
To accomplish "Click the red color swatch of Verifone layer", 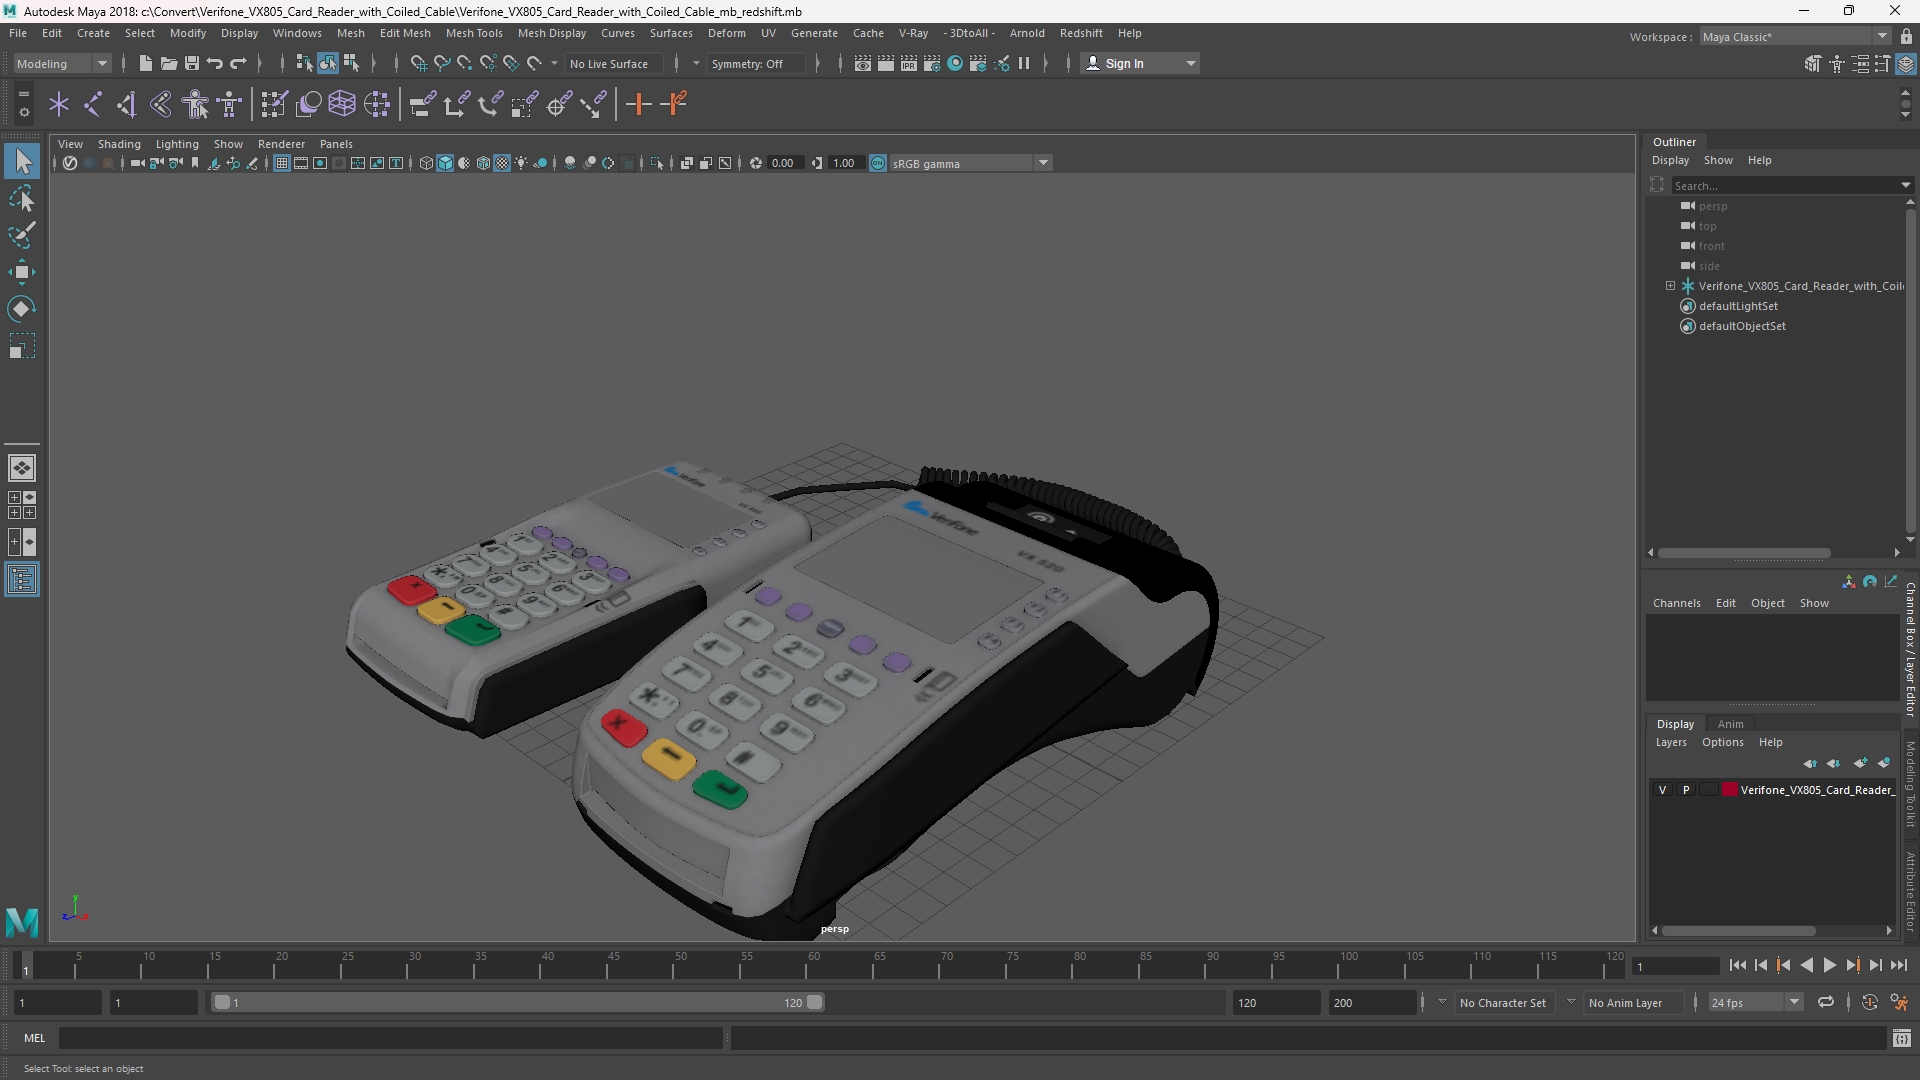I will 1730,790.
